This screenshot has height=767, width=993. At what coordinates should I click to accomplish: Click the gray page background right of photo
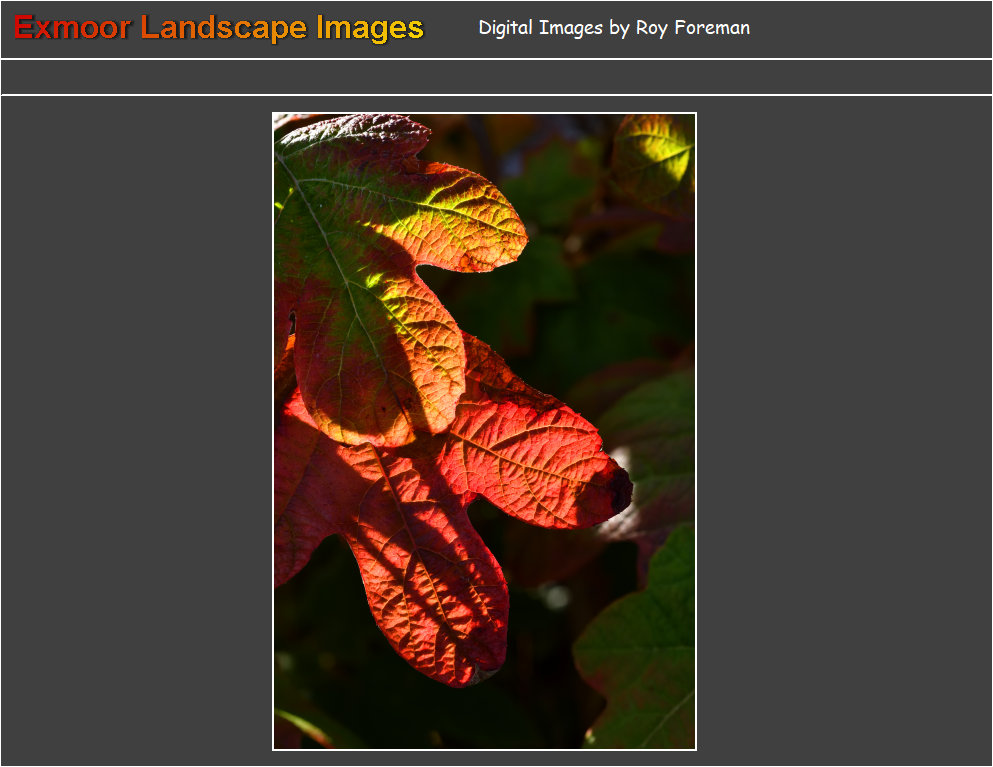point(844,431)
